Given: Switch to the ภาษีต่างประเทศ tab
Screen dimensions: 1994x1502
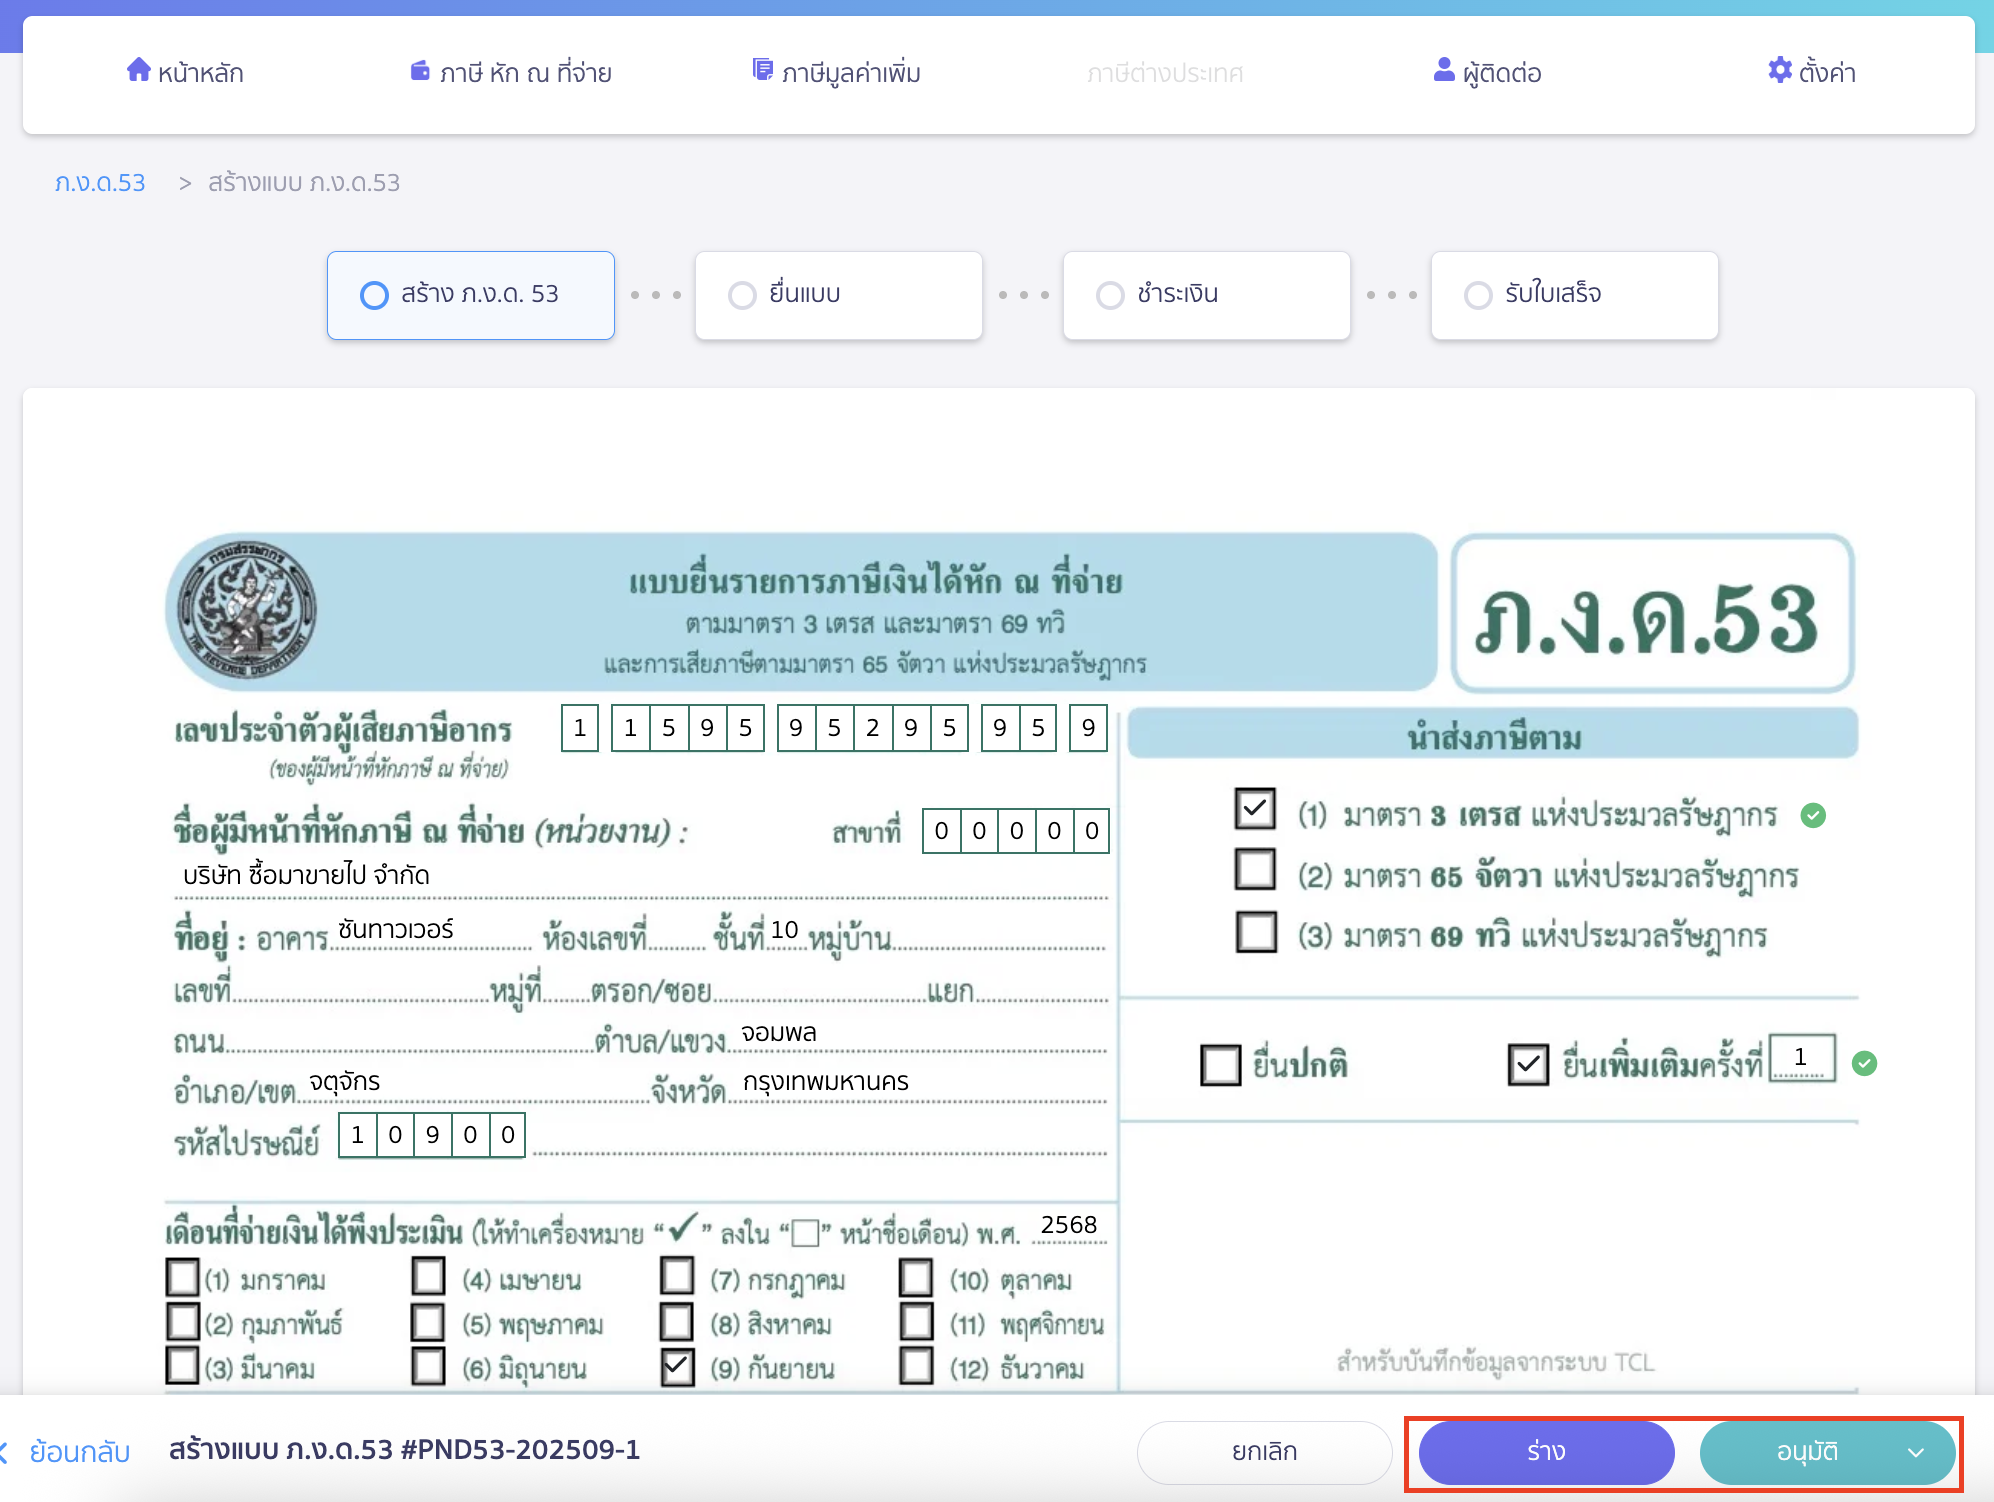Looking at the screenshot, I should [x=1164, y=71].
